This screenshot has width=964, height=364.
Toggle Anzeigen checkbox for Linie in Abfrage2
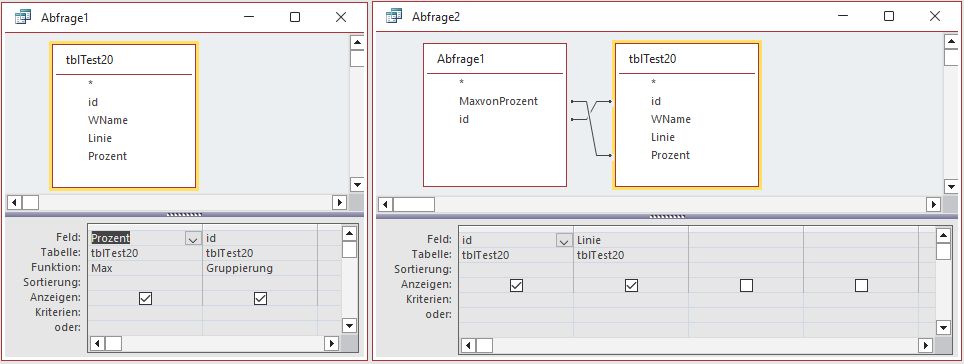pos(631,285)
